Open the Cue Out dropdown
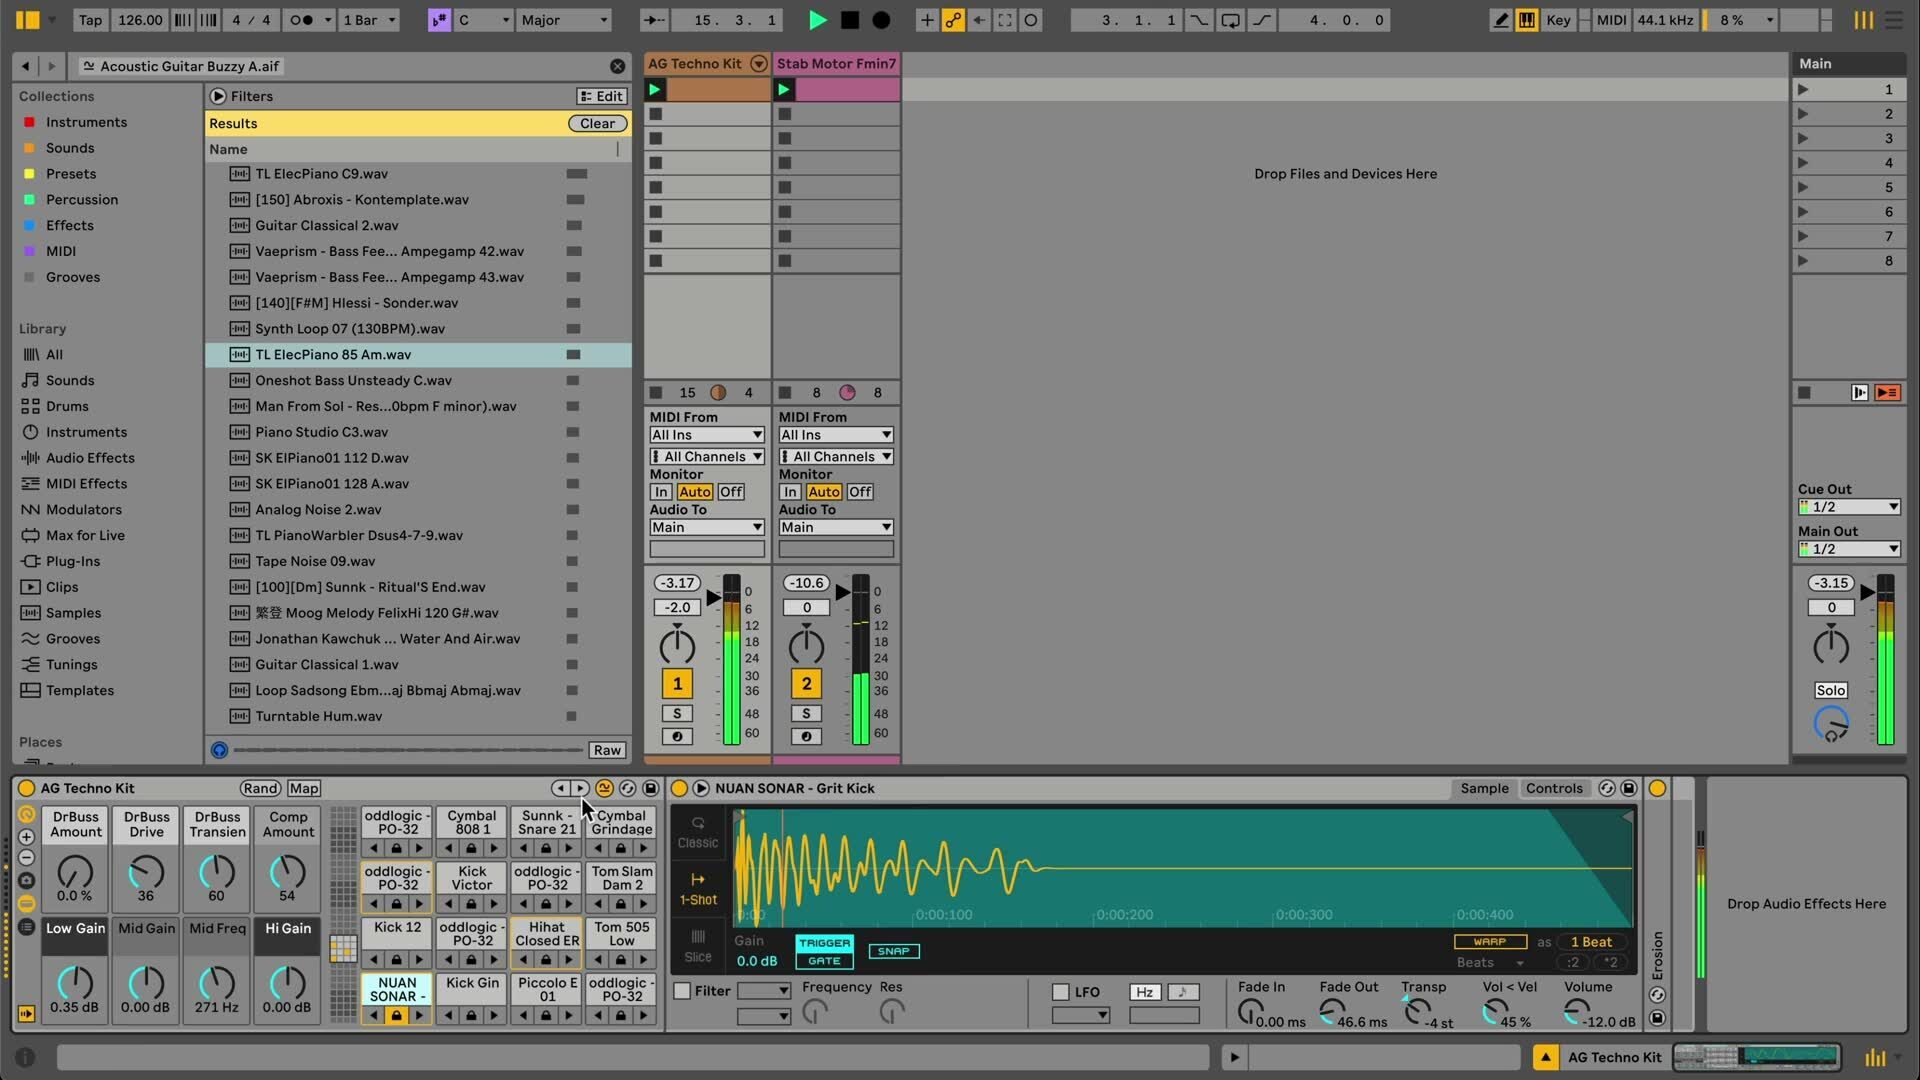Image resolution: width=1920 pixels, height=1080 pixels. pyautogui.click(x=1849, y=507)
